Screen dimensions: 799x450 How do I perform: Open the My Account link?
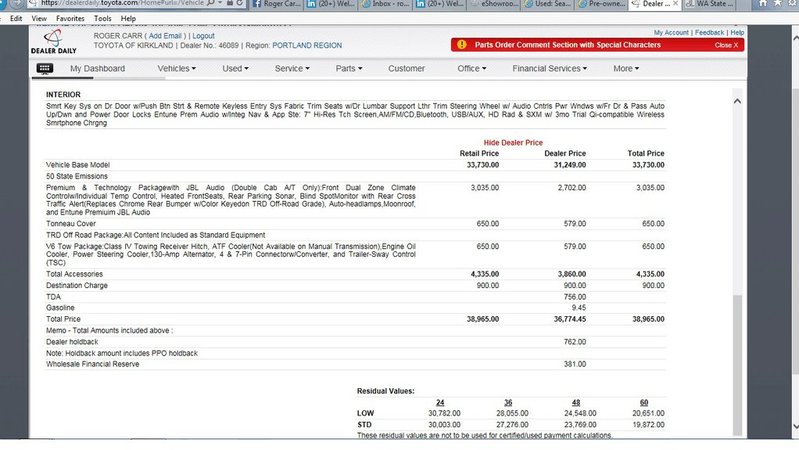click(671, 33)
